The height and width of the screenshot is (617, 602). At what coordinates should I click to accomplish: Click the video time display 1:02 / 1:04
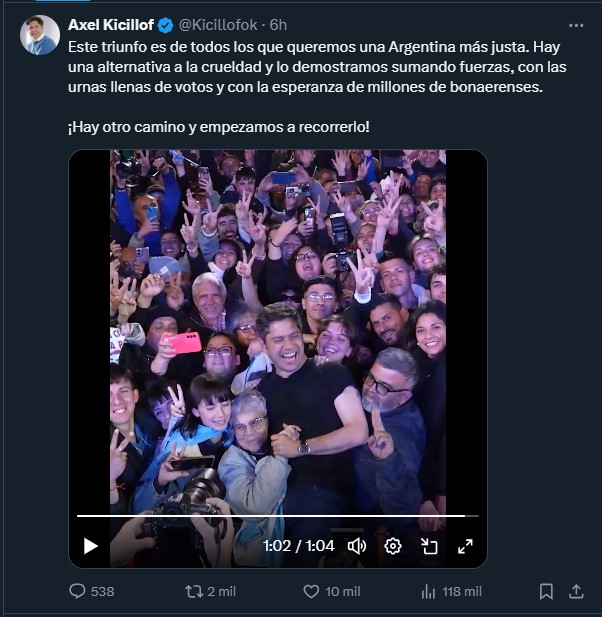(298, 546)
